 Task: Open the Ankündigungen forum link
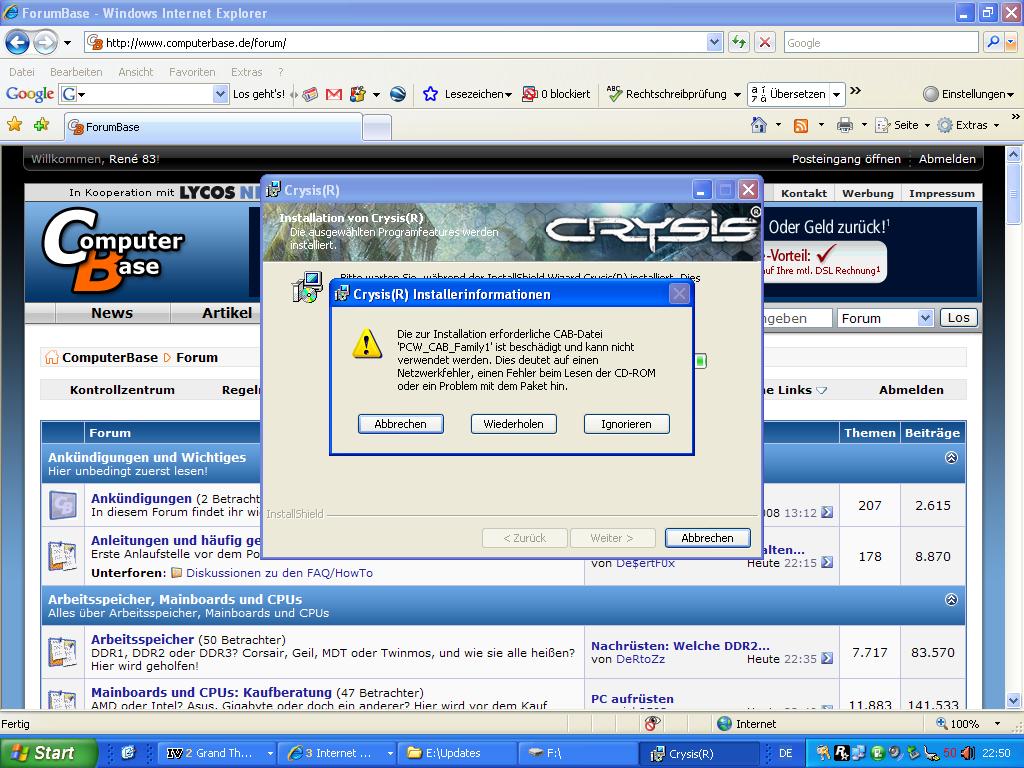[141, 498]
